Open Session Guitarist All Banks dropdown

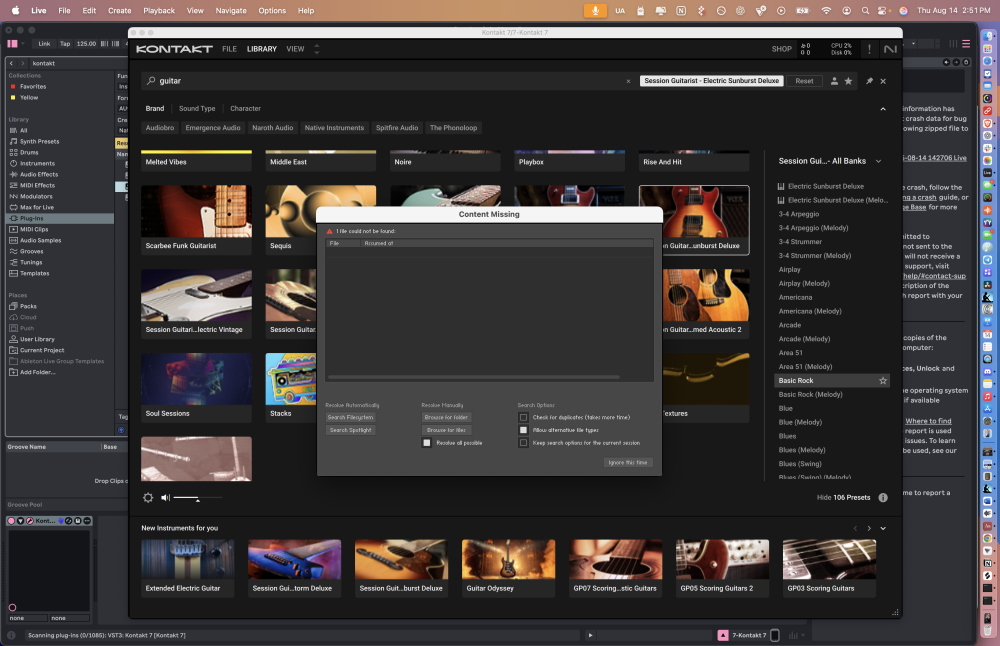click(x=829, y=161)
